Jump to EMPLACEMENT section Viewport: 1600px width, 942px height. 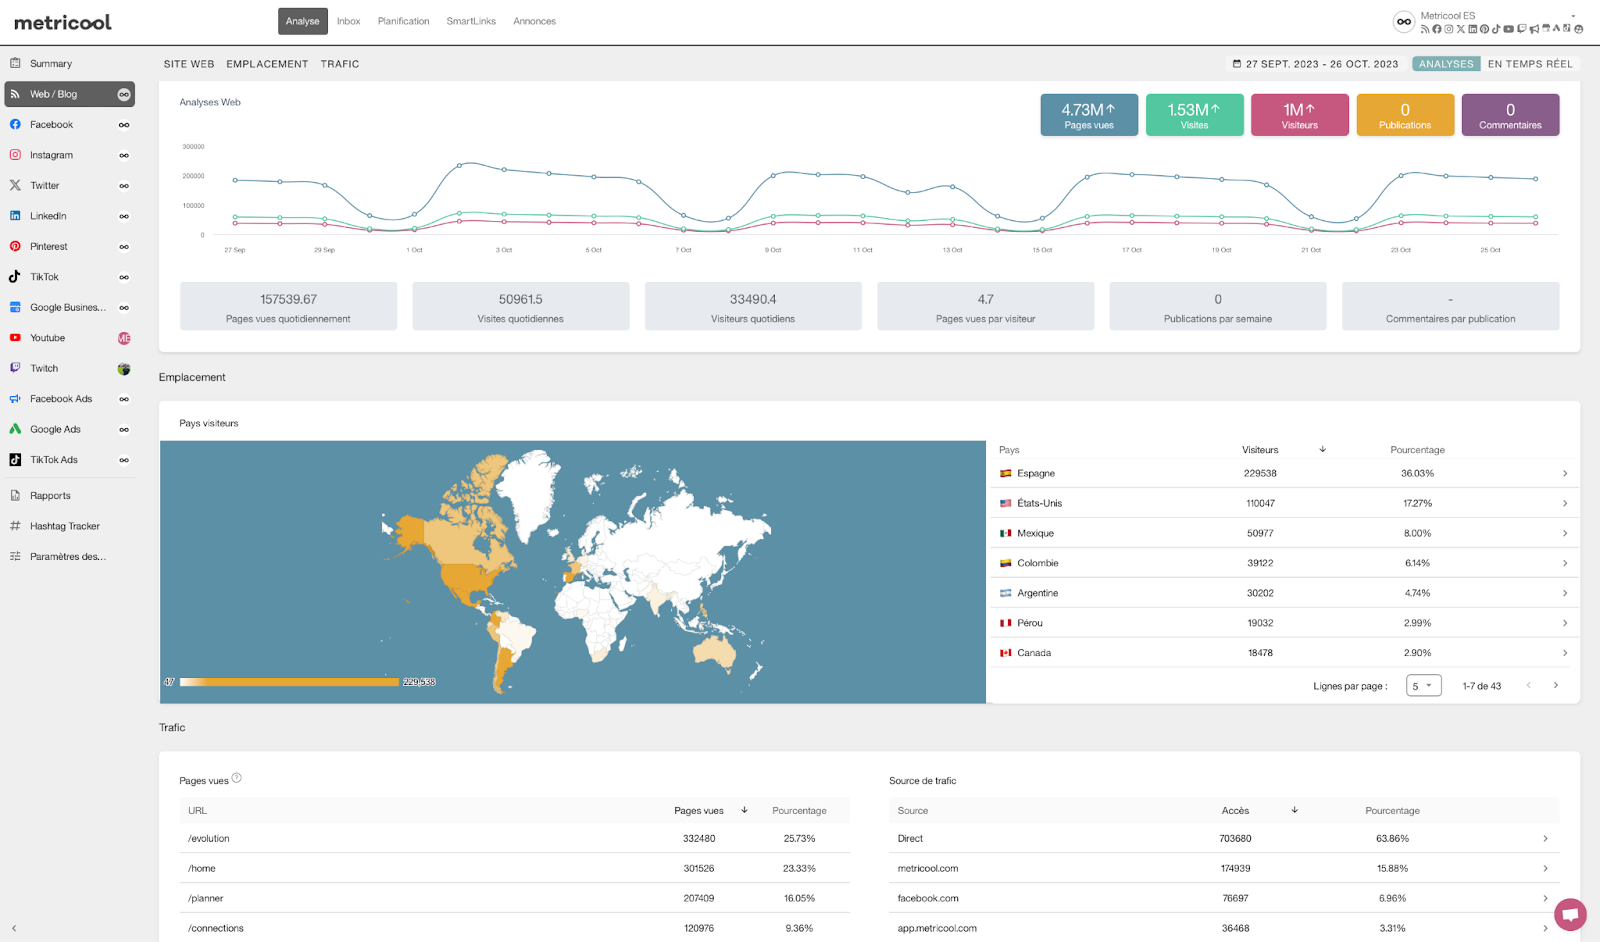point(267,64)
